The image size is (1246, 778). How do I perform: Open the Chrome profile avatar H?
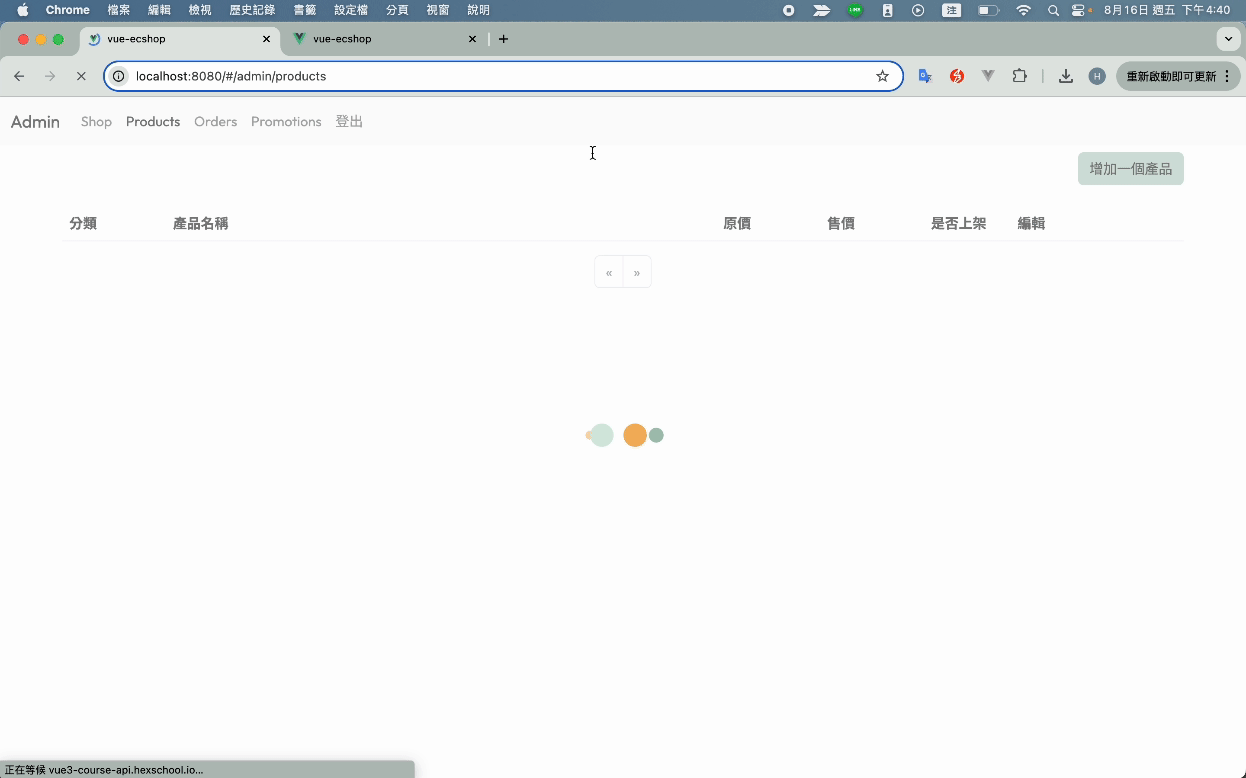tap(1097, 76)
